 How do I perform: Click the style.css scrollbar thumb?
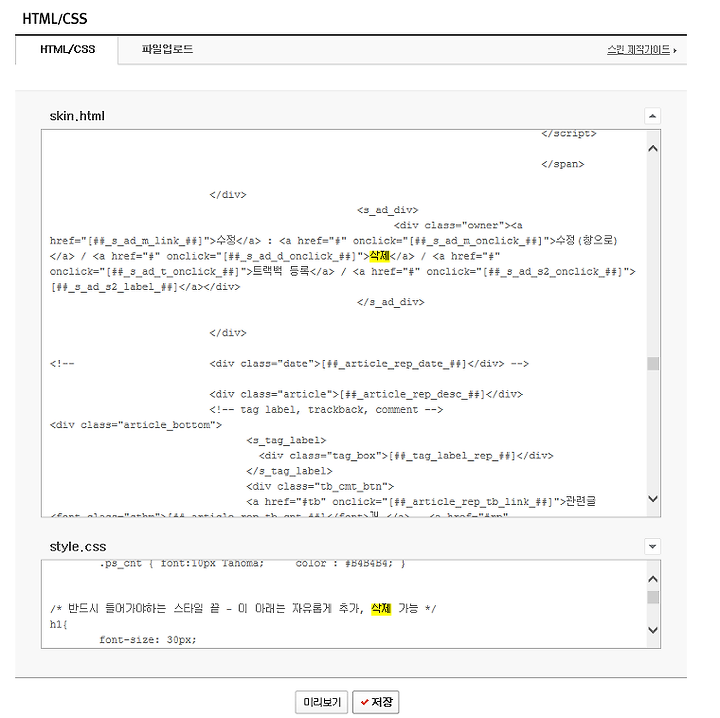pyautogui.click(x=652, y=597)
